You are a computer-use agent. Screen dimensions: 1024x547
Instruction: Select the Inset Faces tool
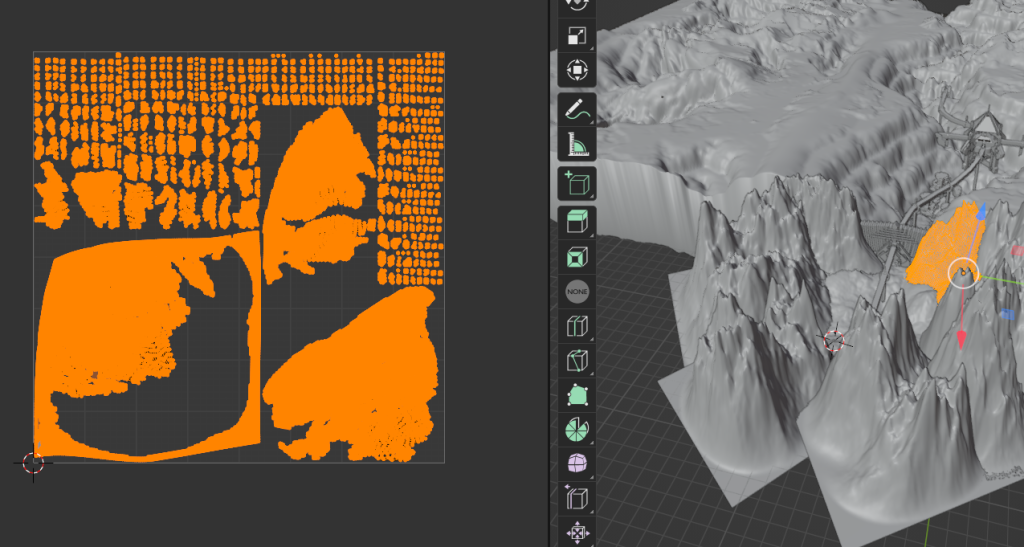pyautogui.click(x=577, y=257)
